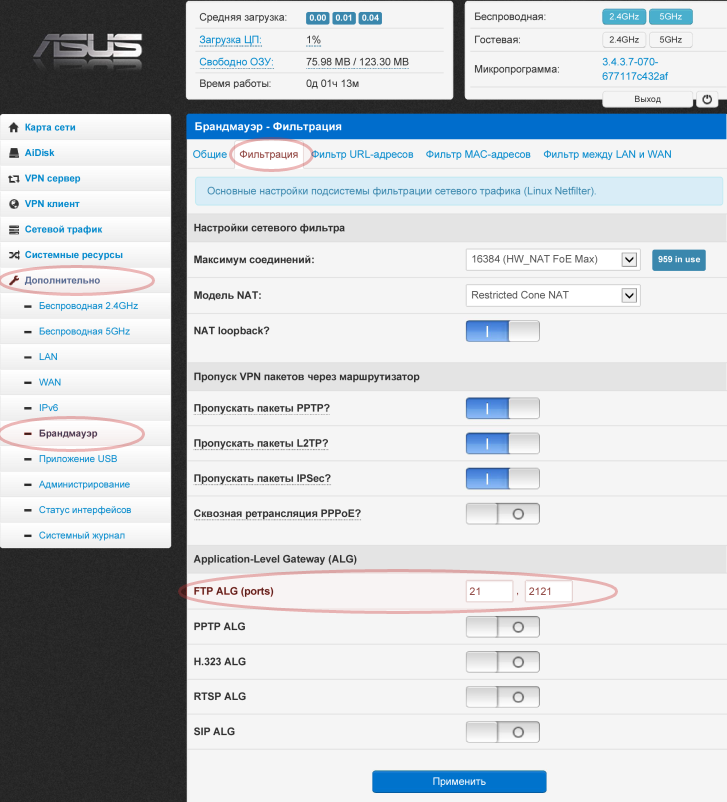Click the VPN сервер sidebar icon
Image resolution: width=727 pixels, height=802 pixels.
point(13,179)
